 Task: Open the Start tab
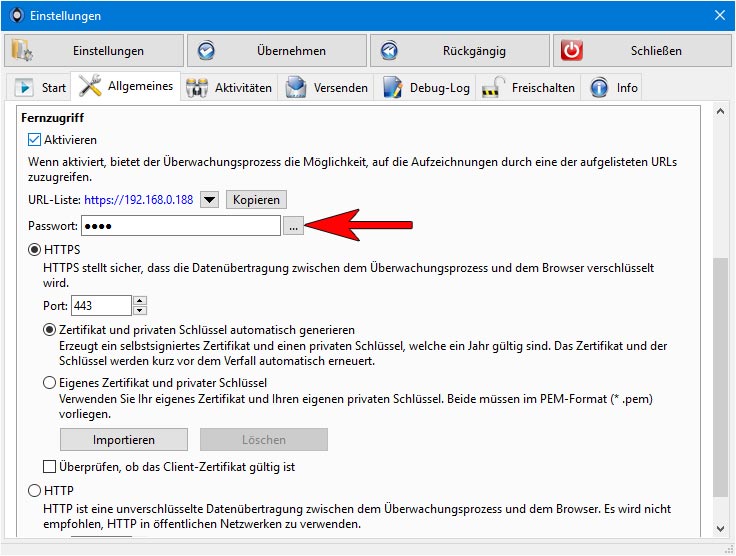(x=39, y=88)
